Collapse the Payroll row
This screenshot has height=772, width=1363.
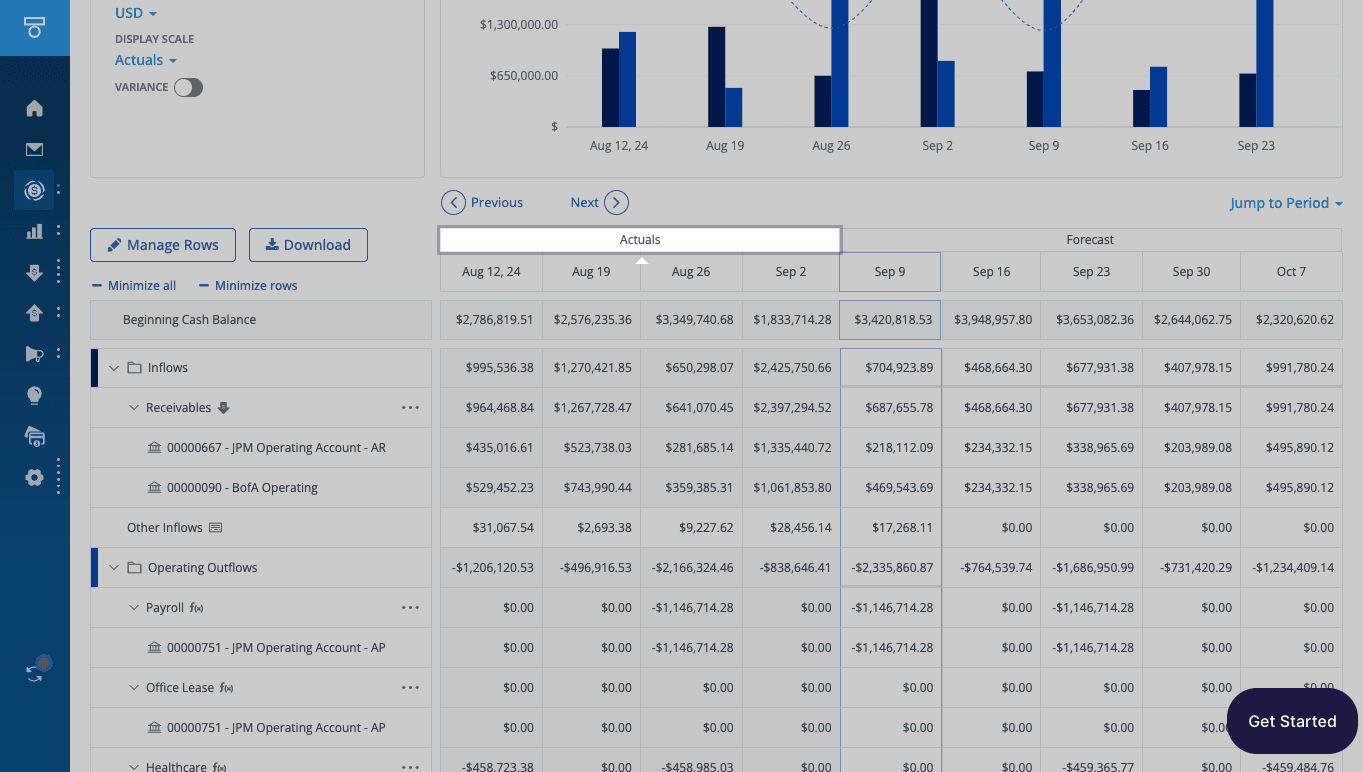click(x=135, y=608)
